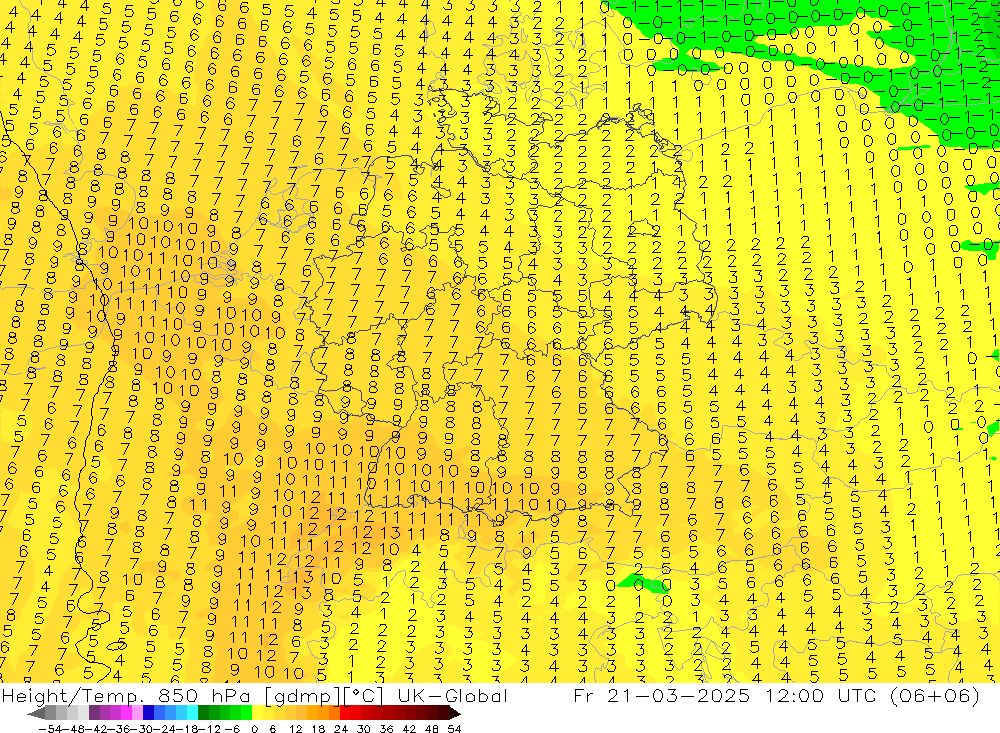Click the '12' positive legend label
Image resolution: width=1000 pixels, height=733 pixels.
(295, 729)
